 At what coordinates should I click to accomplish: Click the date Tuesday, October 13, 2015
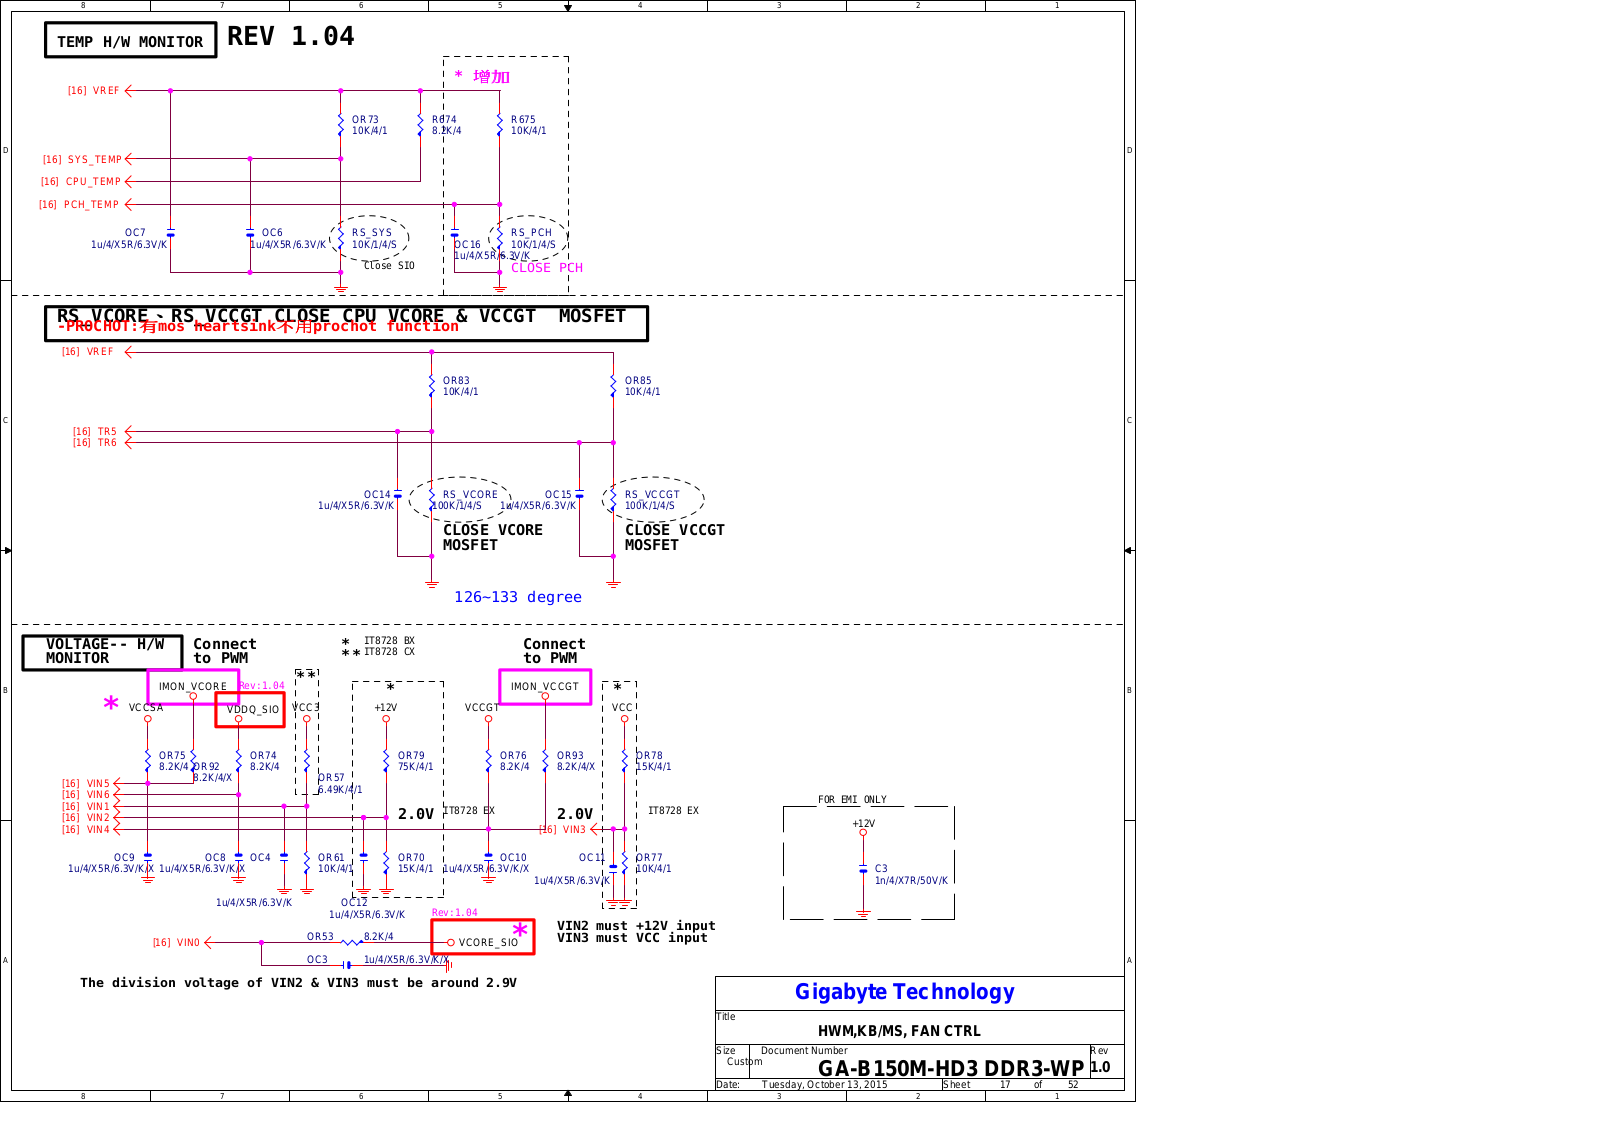coord(824,1085)
